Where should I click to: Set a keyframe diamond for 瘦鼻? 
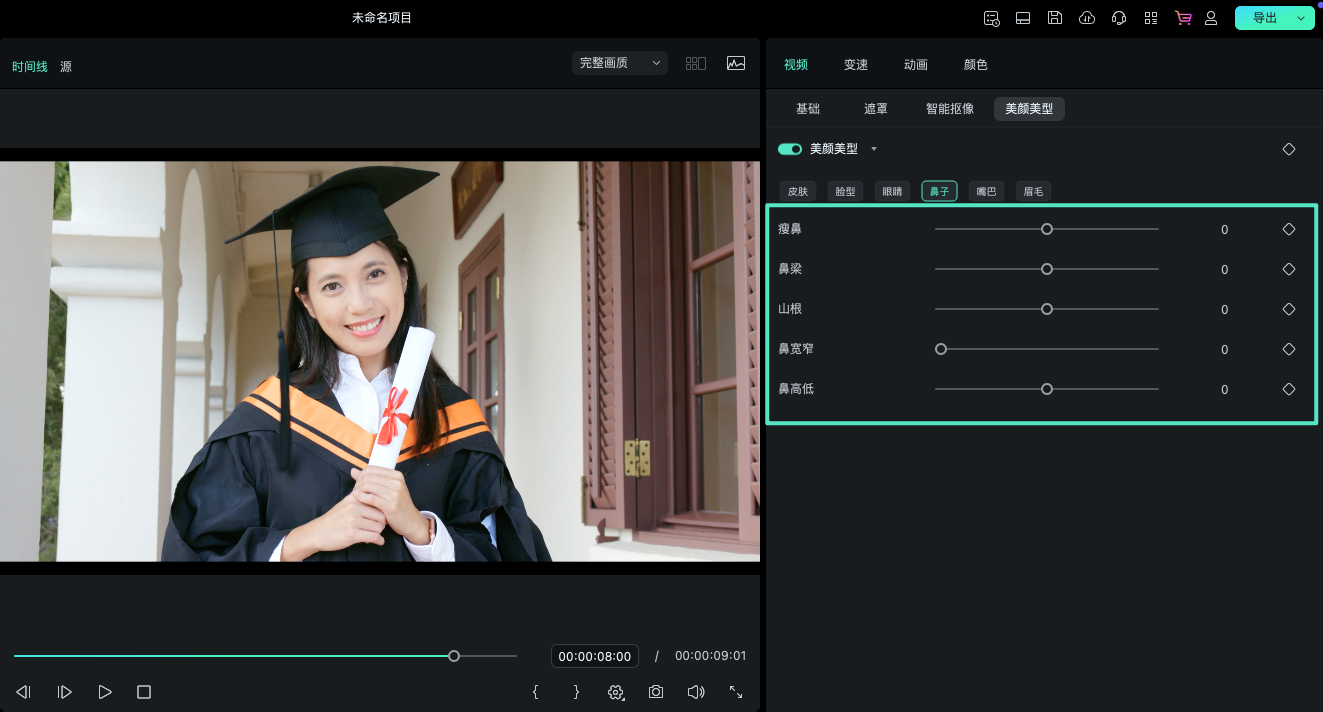(x=1288, y=228)
